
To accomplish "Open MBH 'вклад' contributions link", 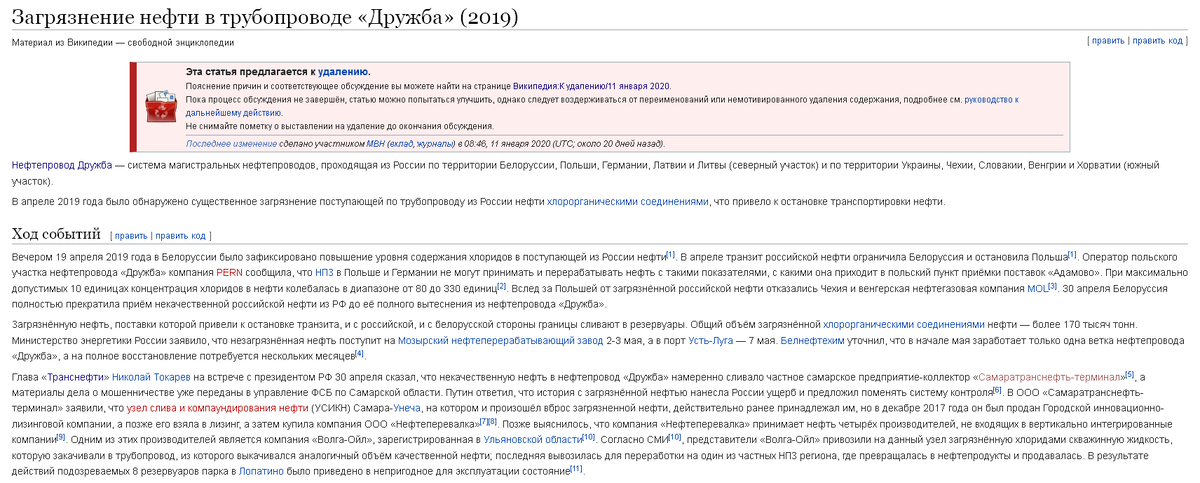I will point(402,143).
